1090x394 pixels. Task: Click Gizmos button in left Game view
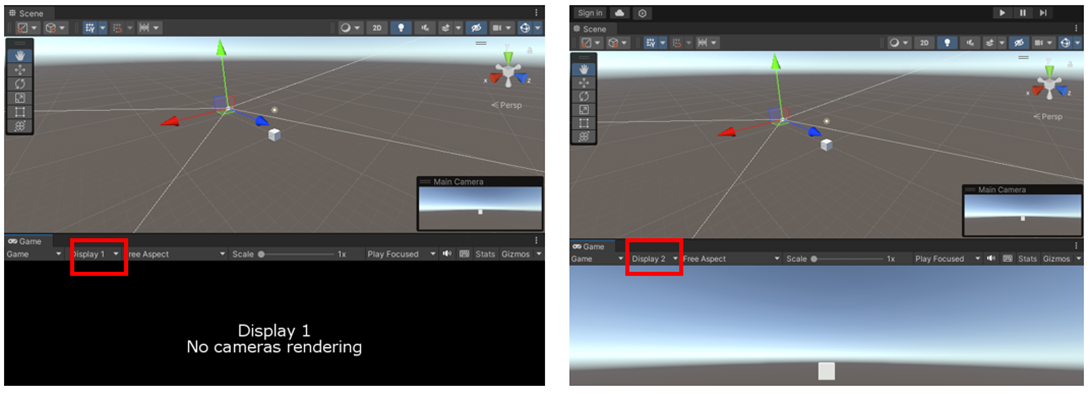pyautogui.click(x=515, y=254)
